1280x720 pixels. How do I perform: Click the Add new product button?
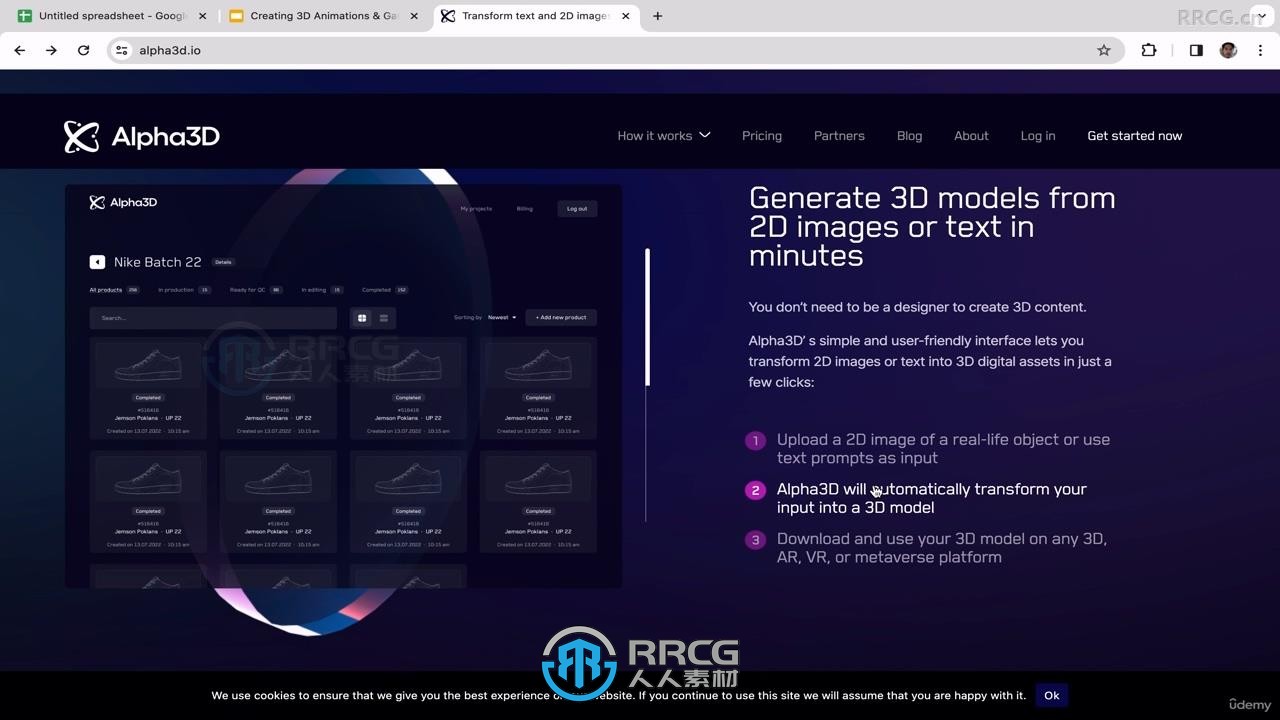coord(561,318)
